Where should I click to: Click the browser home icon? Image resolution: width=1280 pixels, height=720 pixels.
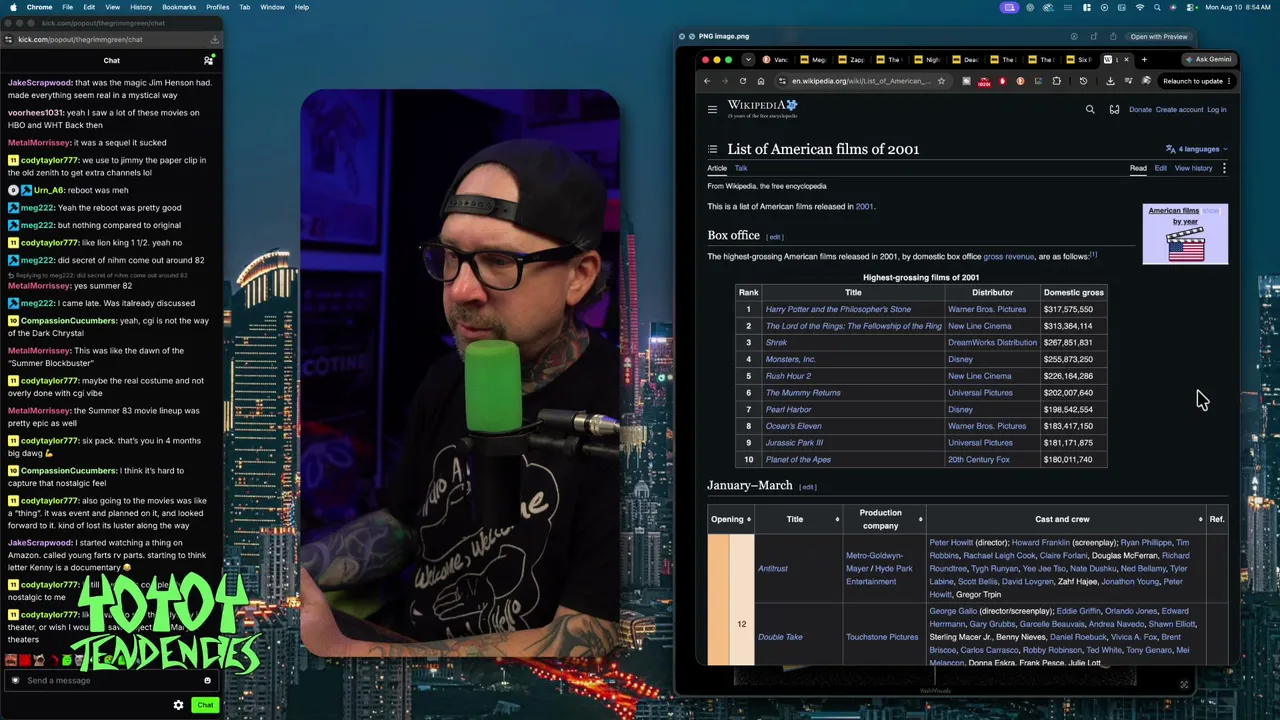click(760, 81)
